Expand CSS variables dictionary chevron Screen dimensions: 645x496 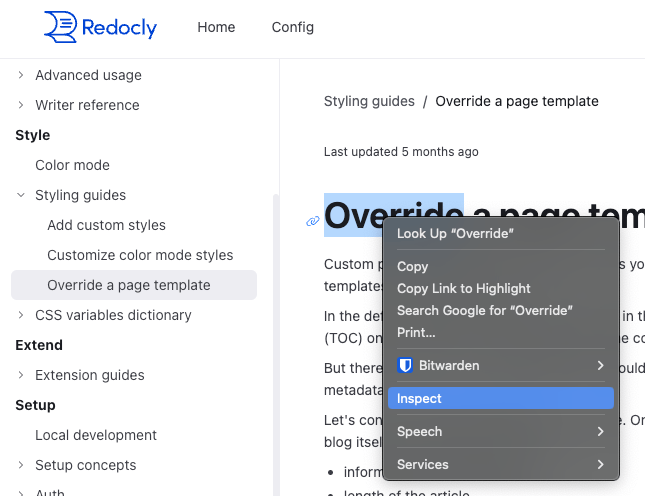pos(21,315)
